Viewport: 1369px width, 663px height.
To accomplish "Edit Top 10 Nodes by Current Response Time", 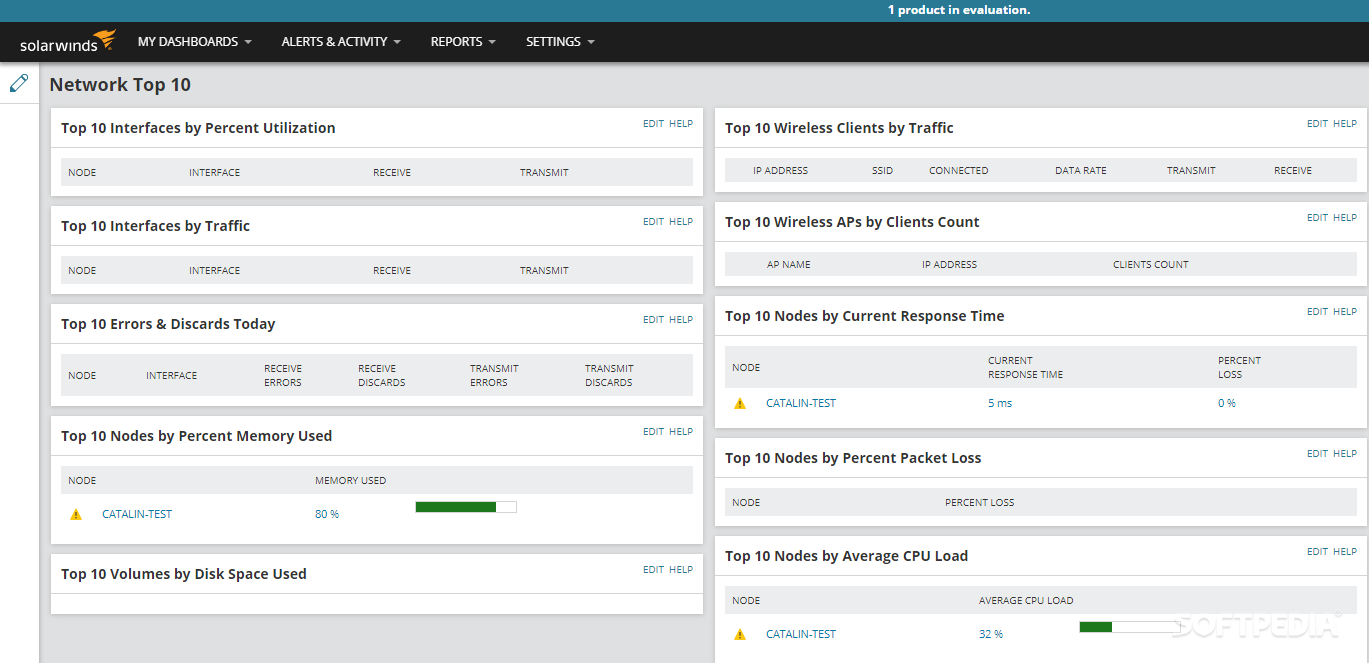I will [x=1317, y=312].
